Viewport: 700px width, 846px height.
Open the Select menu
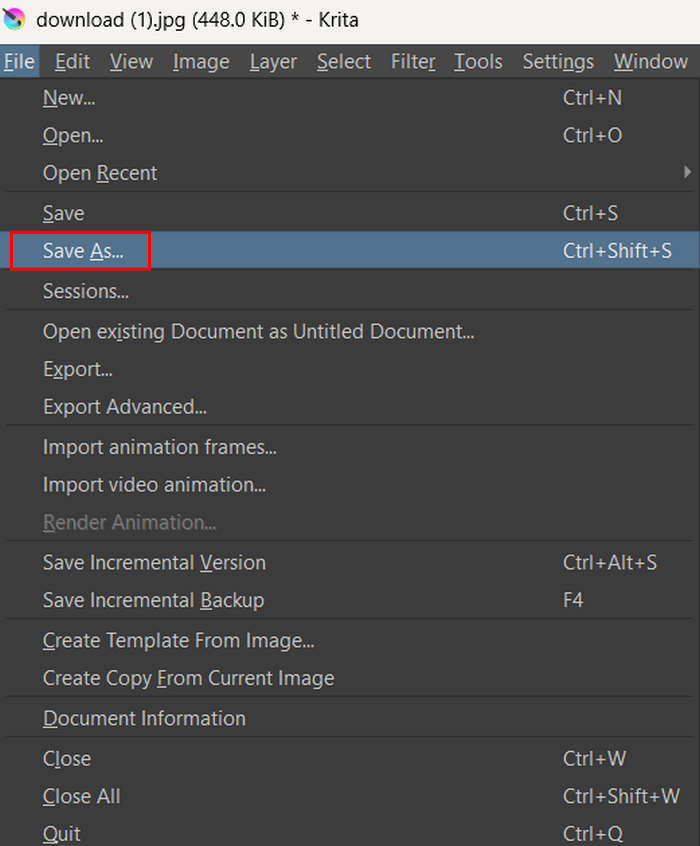[344, 62]
